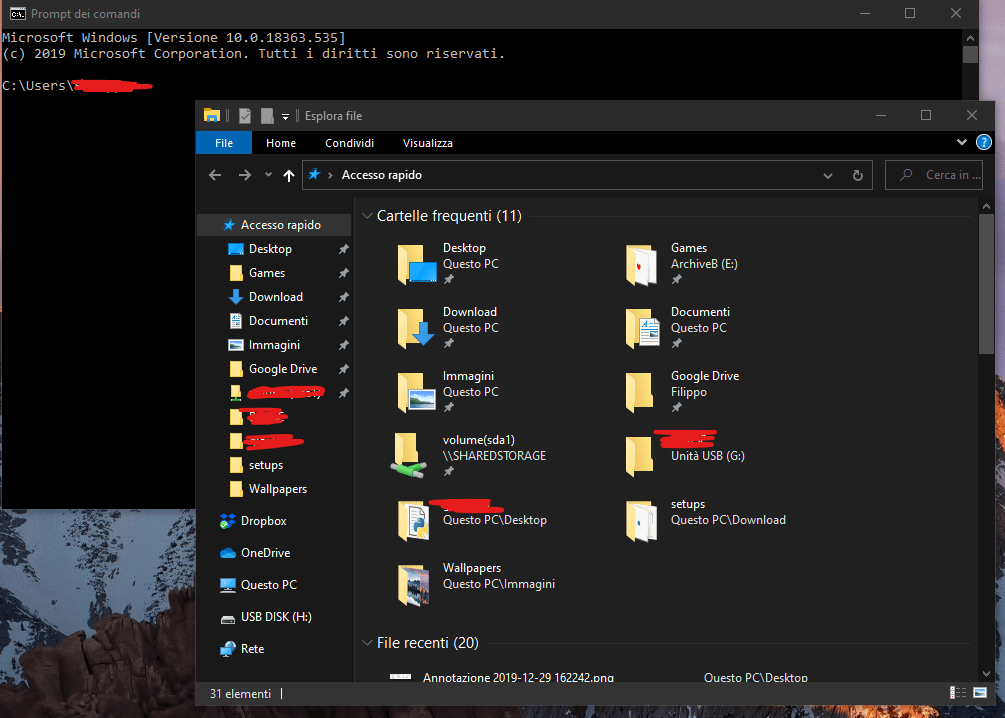The image size is (1005, 718).
Task: Click the back navigation arrow
Action: coord(215,174)
